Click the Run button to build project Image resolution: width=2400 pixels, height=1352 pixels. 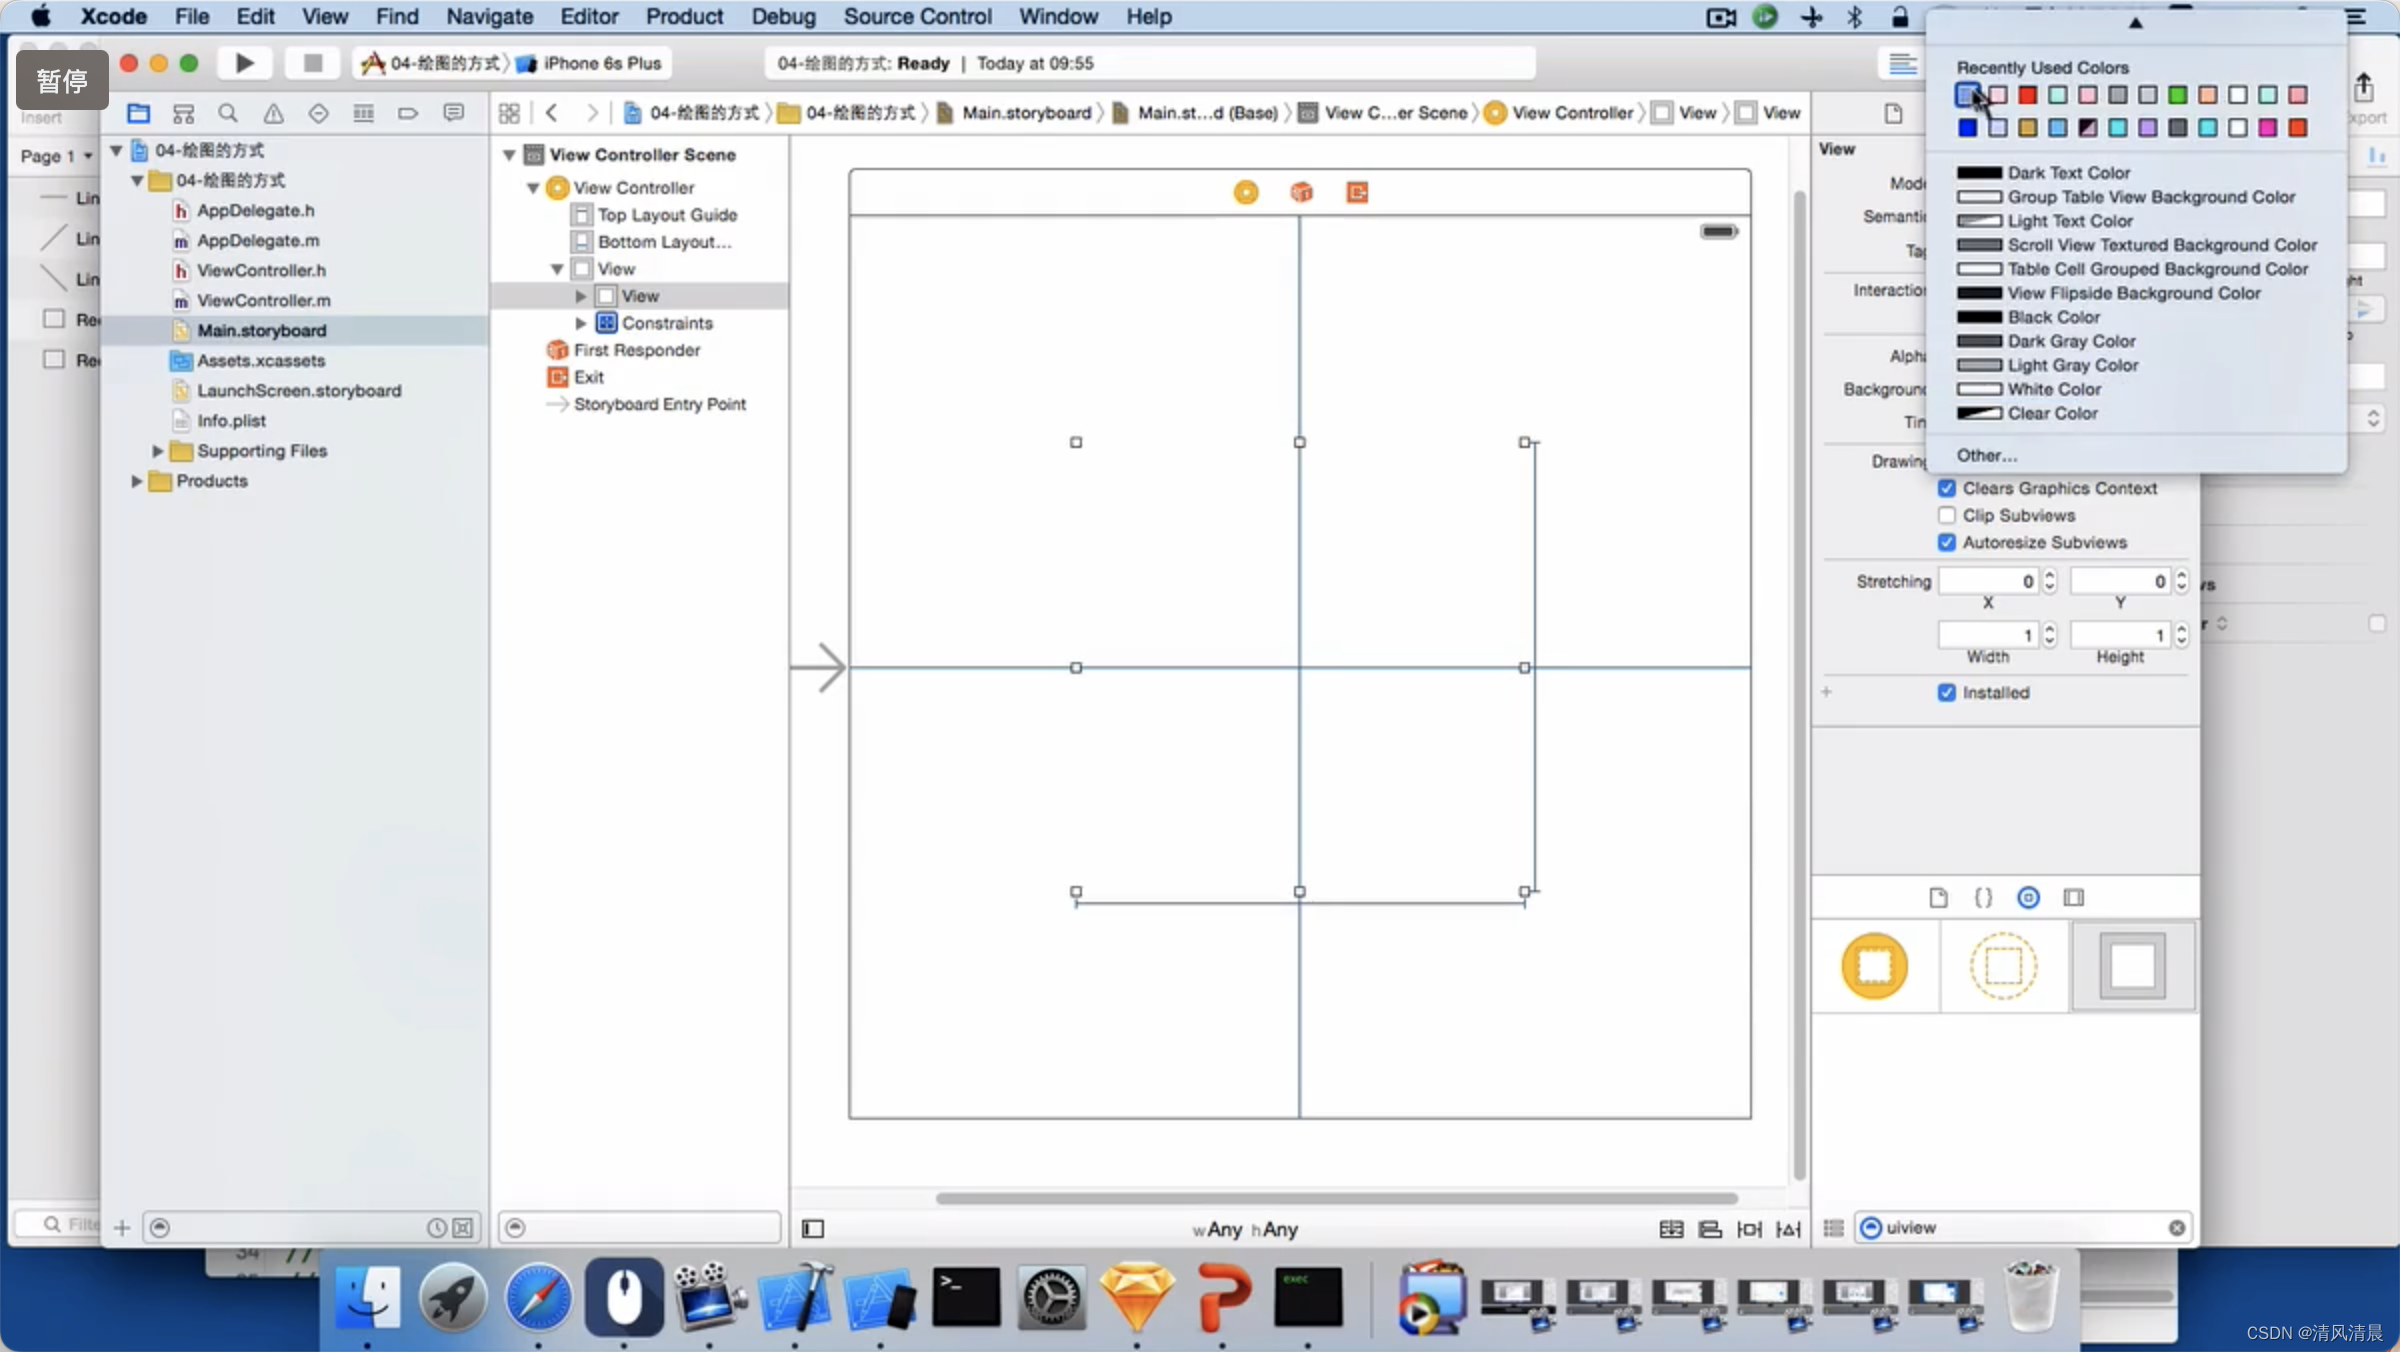pos(246,63)
